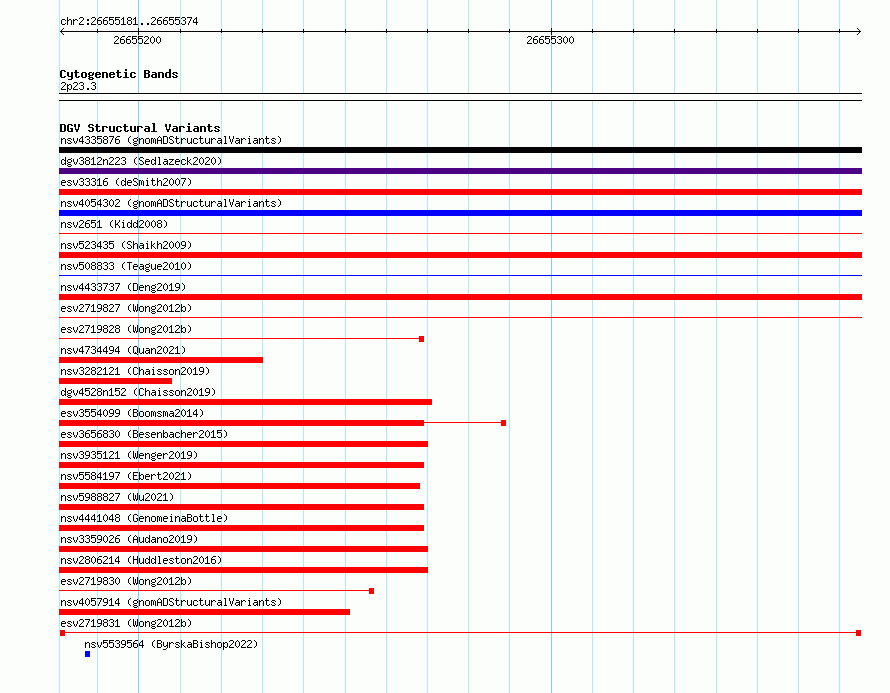The height and width of the screenshot is (693, 890).
Task: Select the blue nsv4054302 variant bar
Action: pos(460,213)
